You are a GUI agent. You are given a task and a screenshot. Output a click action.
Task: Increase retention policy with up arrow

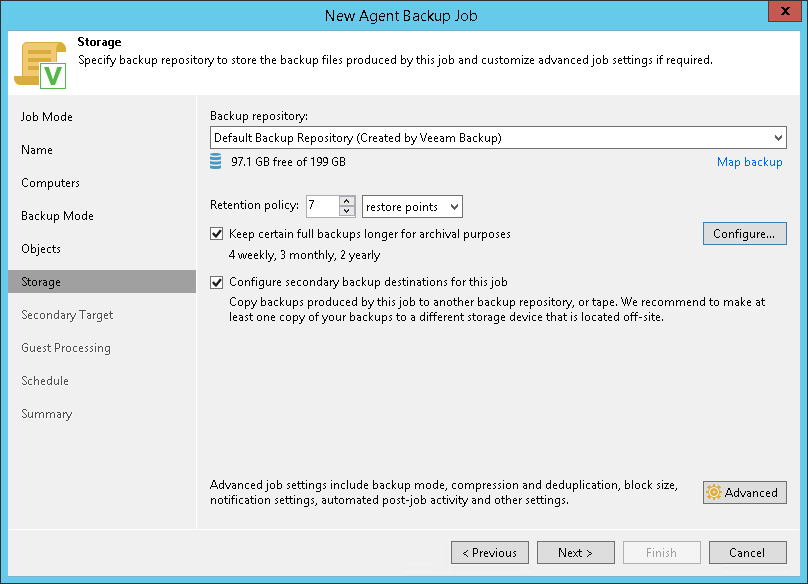click(x=347, y=202)
